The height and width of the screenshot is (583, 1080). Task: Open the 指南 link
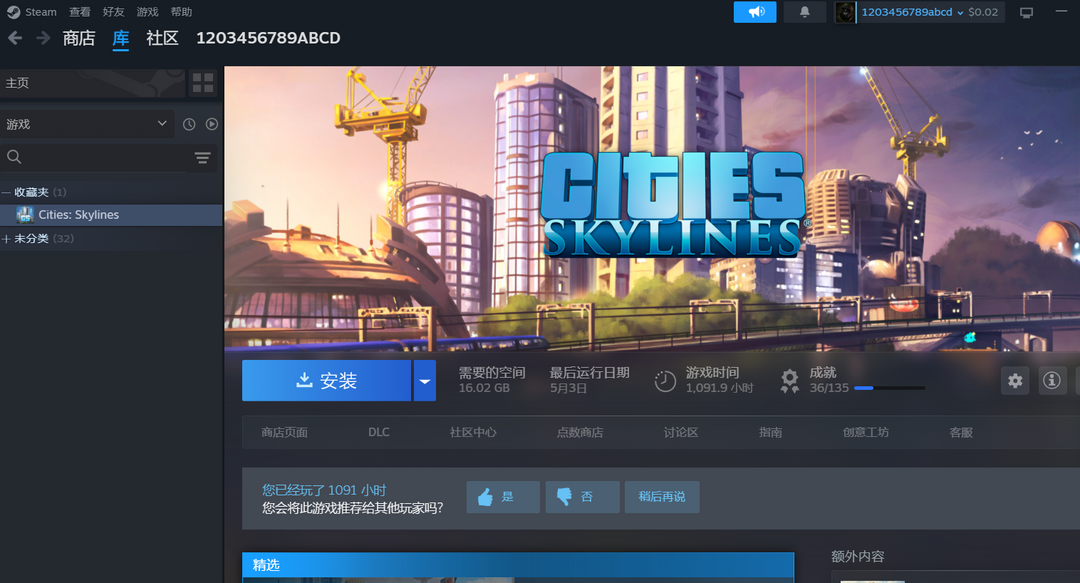coord(771,432)
